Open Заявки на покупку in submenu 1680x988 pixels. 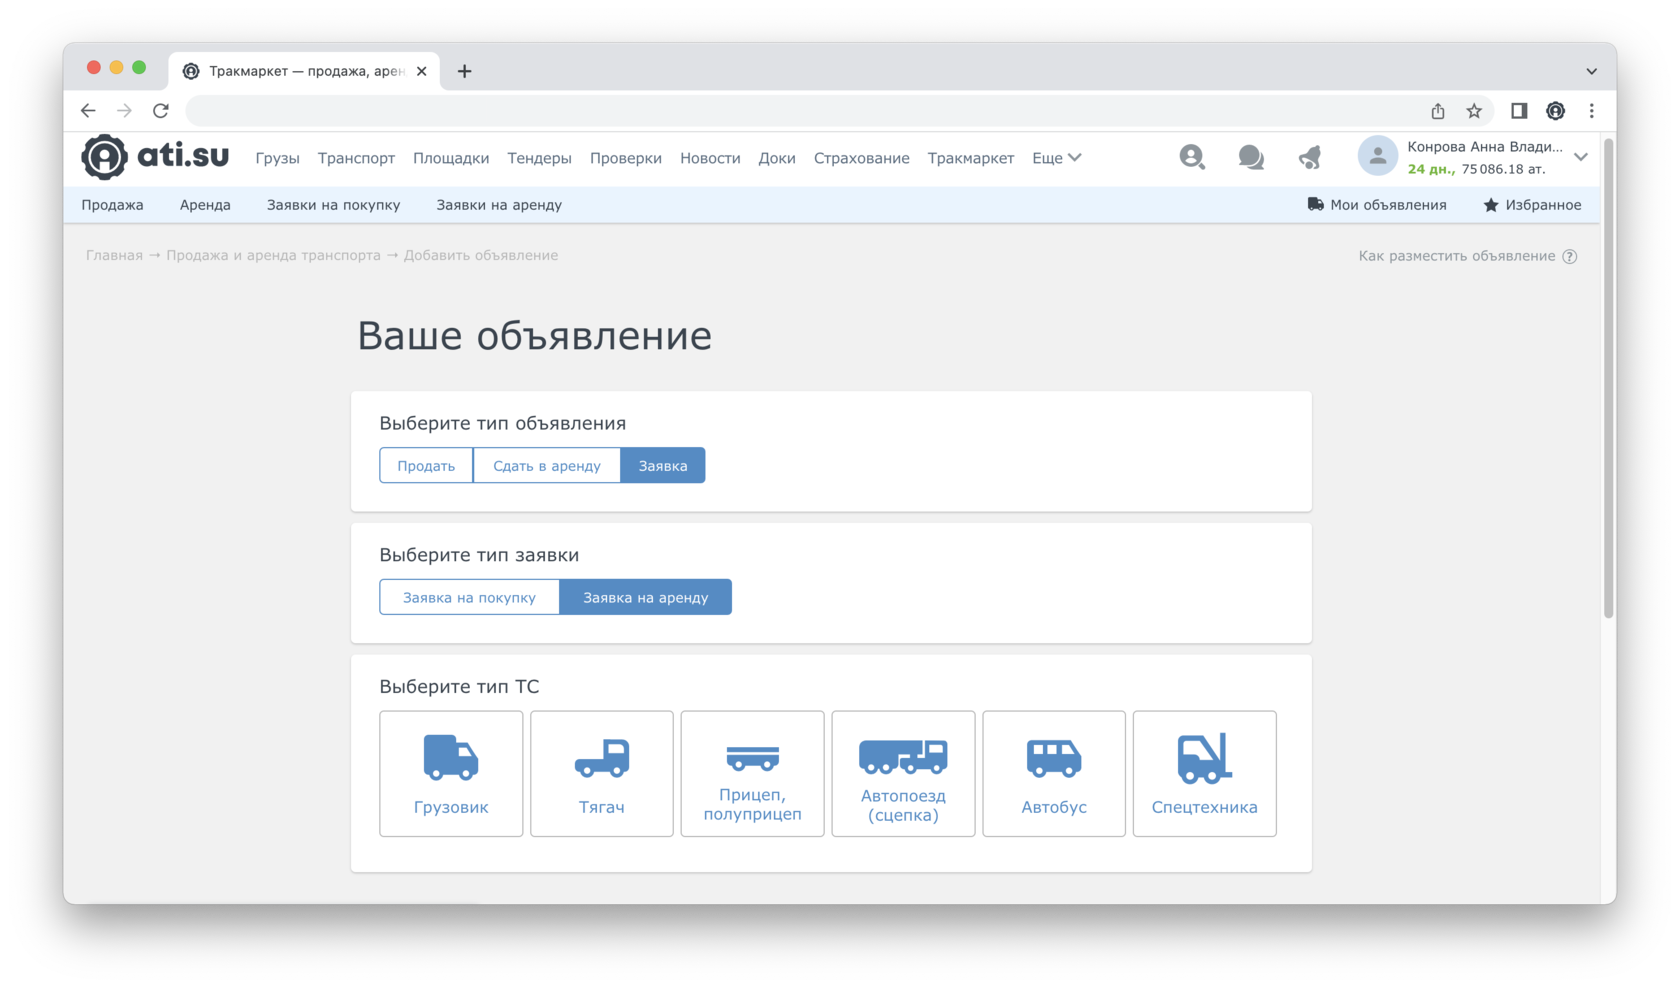pyautogui.click(x=333, y=205)
